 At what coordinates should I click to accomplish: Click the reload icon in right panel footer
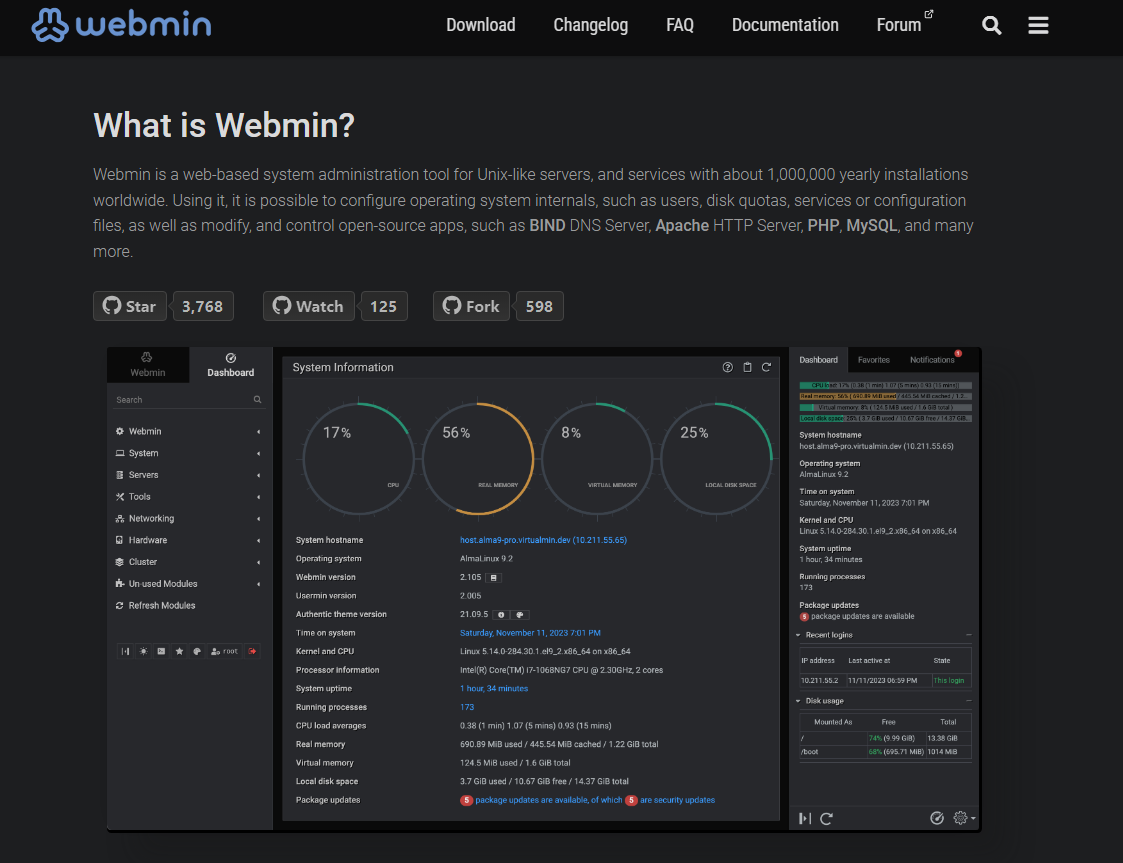pyautogui.click(x=826, y=819)
